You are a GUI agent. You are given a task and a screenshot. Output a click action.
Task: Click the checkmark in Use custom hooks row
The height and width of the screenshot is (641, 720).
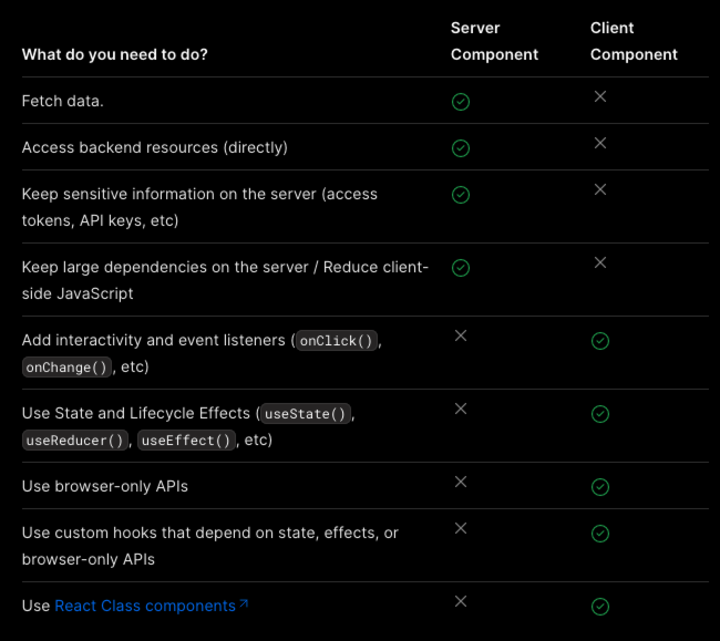[x=600, y=533]
